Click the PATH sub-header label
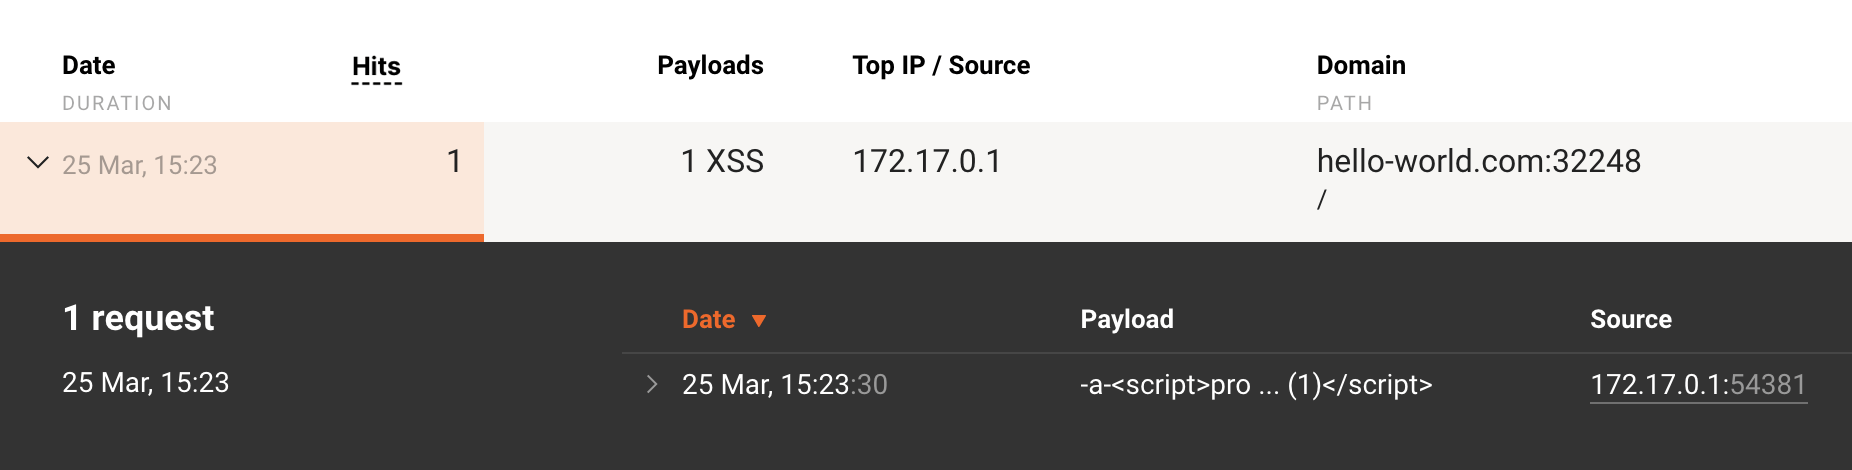This screenshot has height=470, width=1852. click(1344, 104)
